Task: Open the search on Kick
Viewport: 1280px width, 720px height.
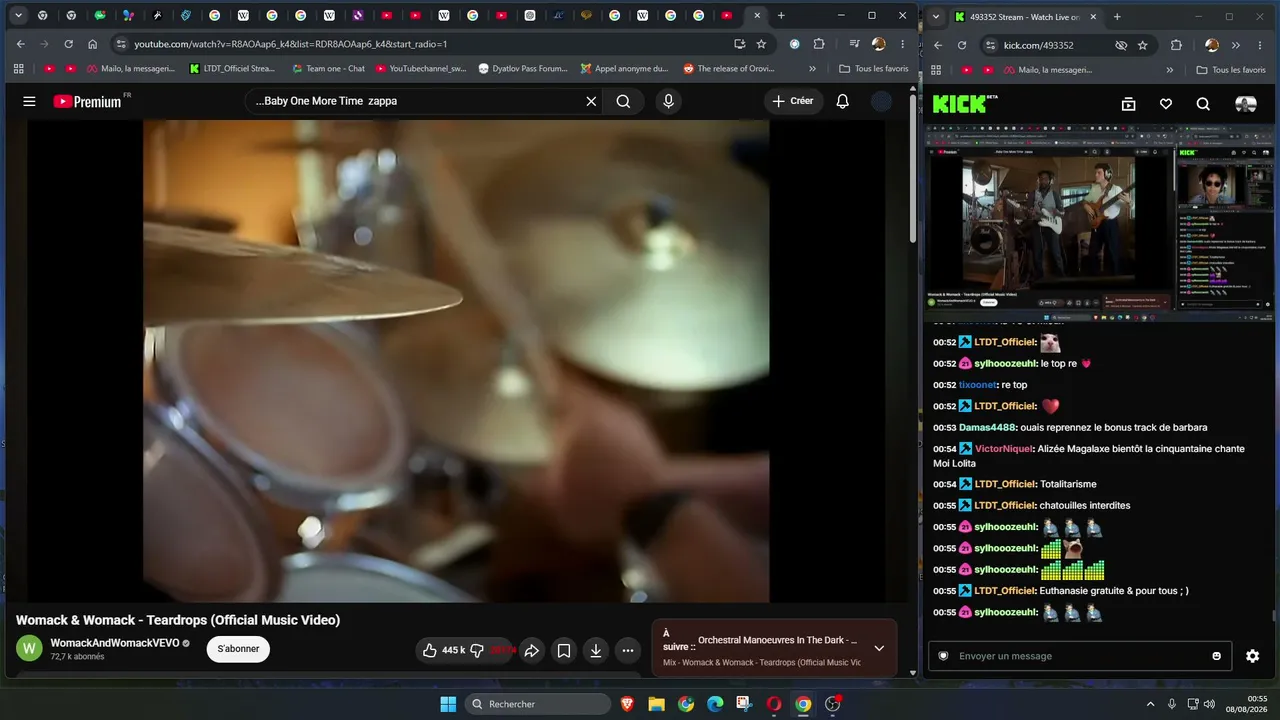Action: click(x=1203, y=104)
